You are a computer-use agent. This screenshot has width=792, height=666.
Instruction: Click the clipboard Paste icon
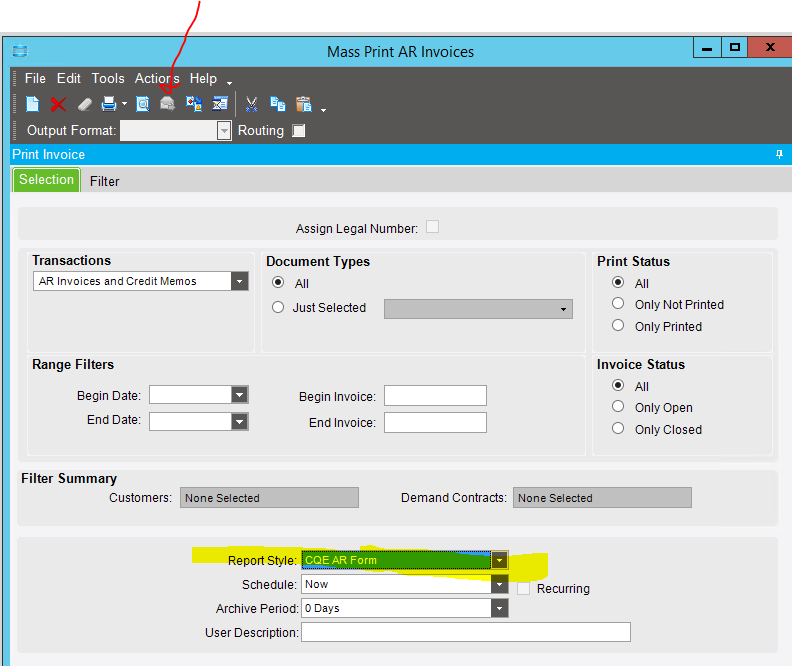point(304,104)
